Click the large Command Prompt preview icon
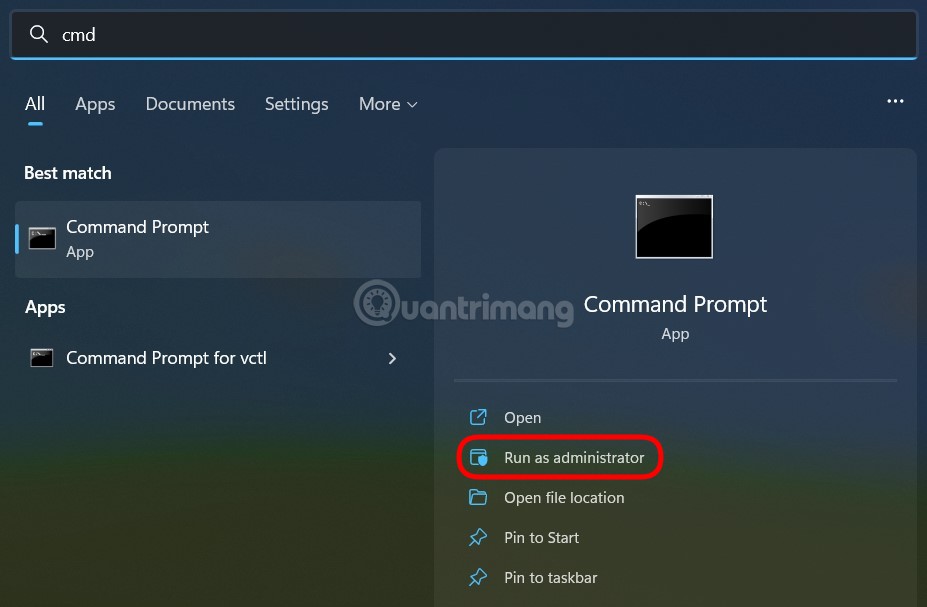 (x=673, y=226)
